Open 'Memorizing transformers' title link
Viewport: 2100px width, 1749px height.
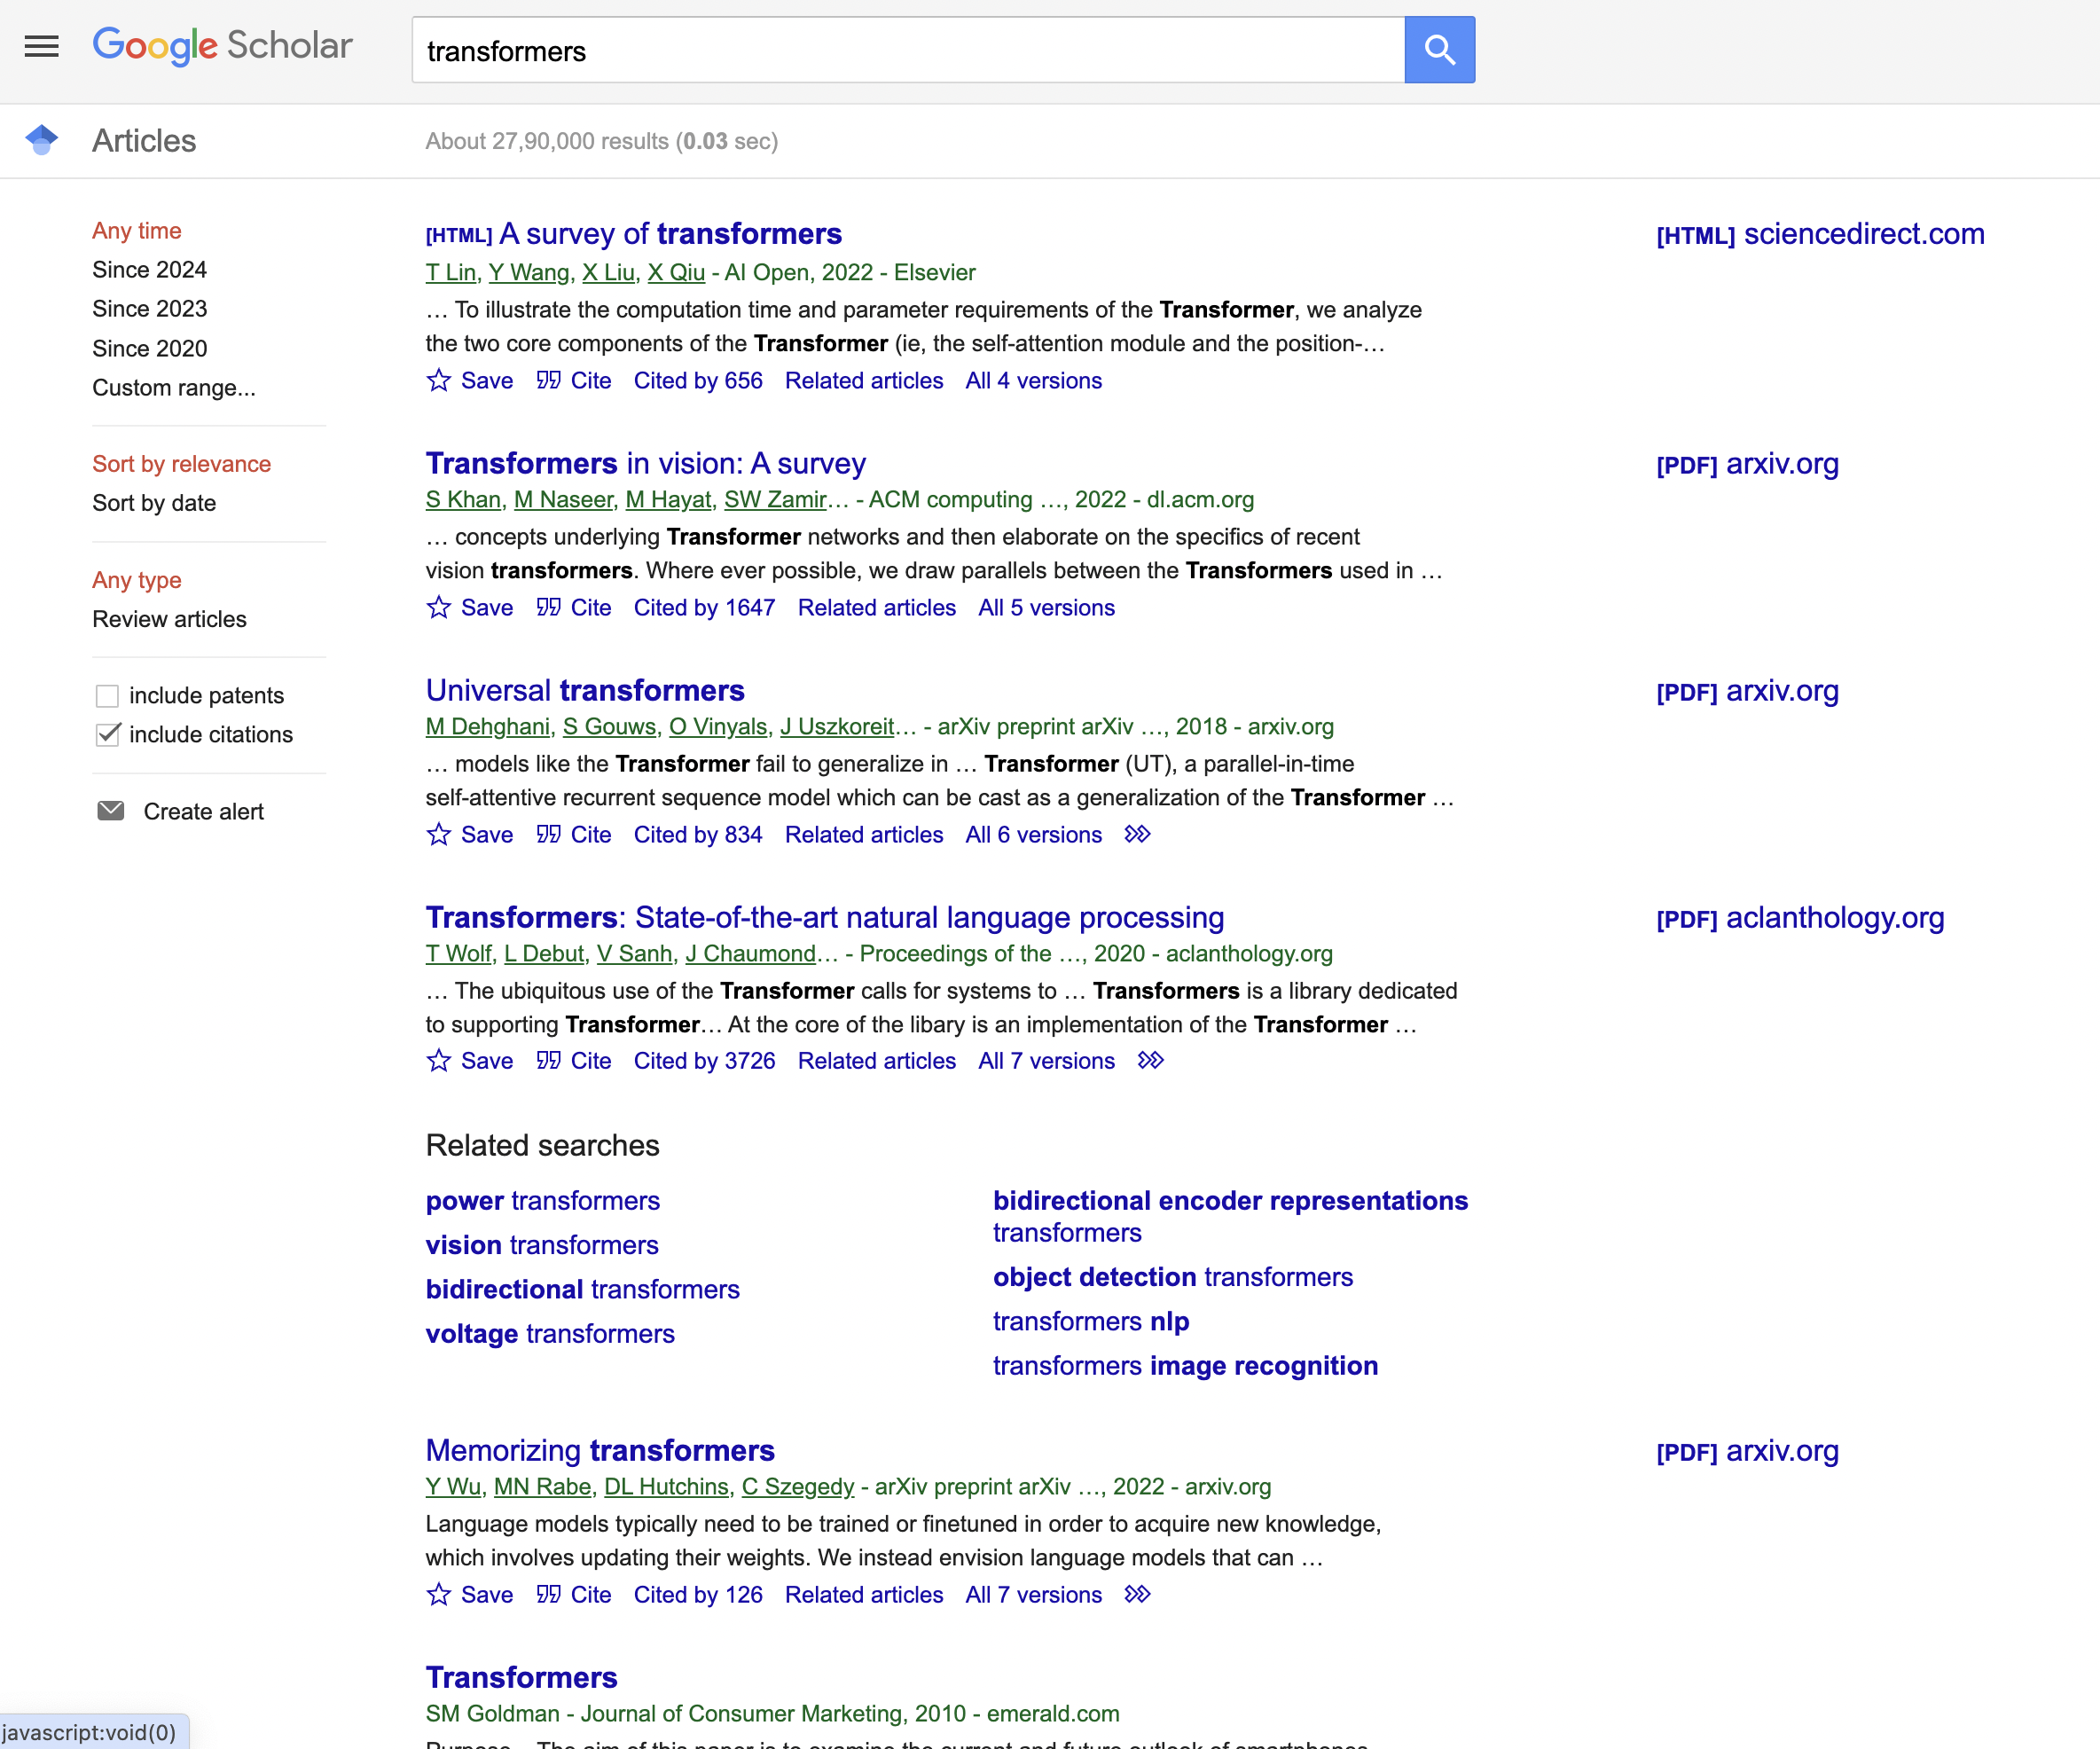pos(600,1451)
